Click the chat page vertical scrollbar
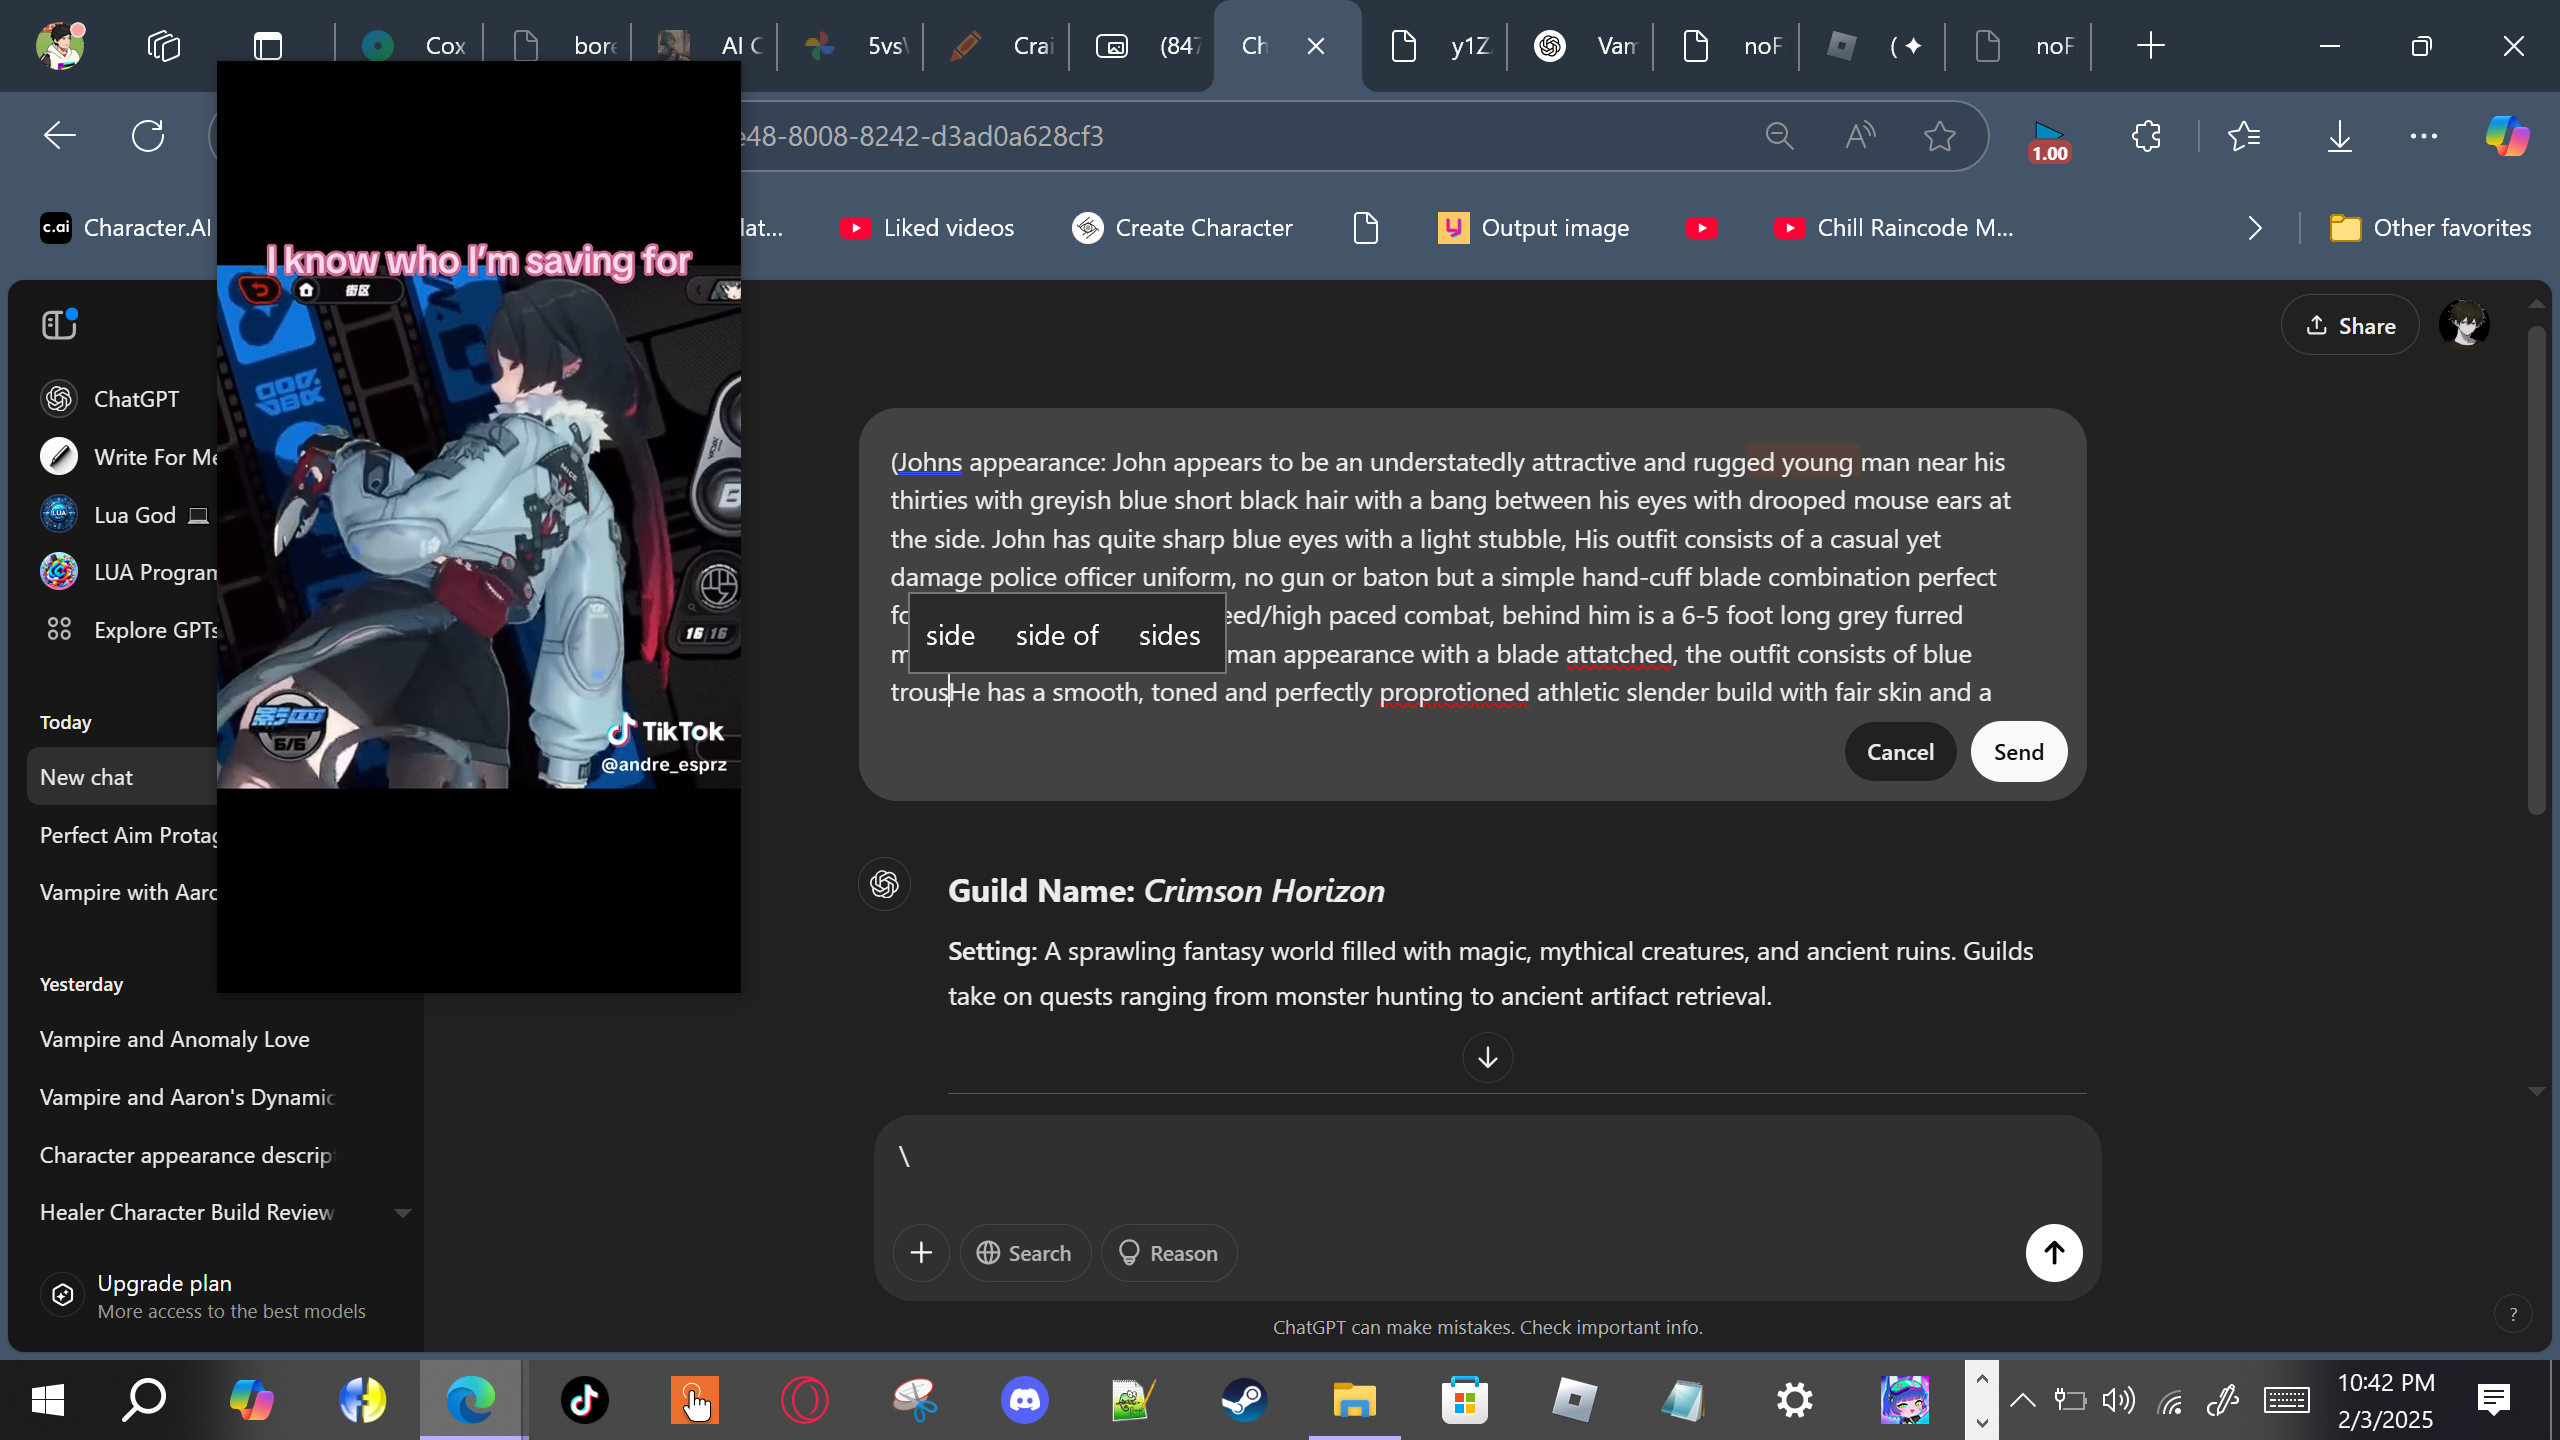Image resolution: width=2560 pixels, height=1440 pixels. tap(2536, 570)
